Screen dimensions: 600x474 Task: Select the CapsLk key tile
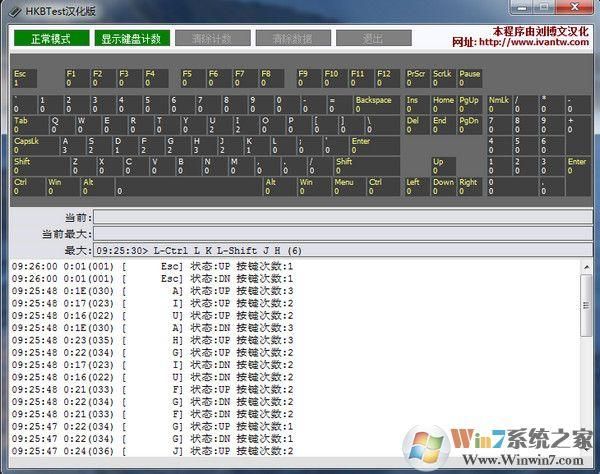[36, 146]
